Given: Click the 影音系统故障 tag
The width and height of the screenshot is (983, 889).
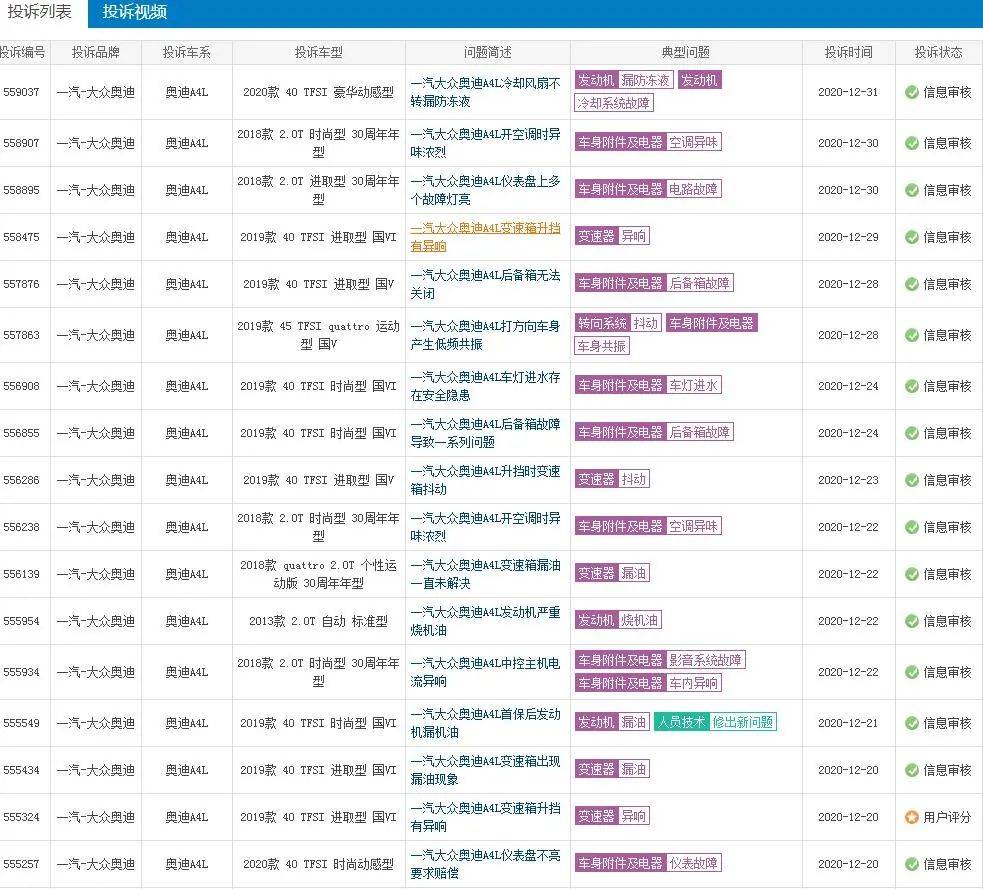Looking at the screenshot, I should [706, 660].
